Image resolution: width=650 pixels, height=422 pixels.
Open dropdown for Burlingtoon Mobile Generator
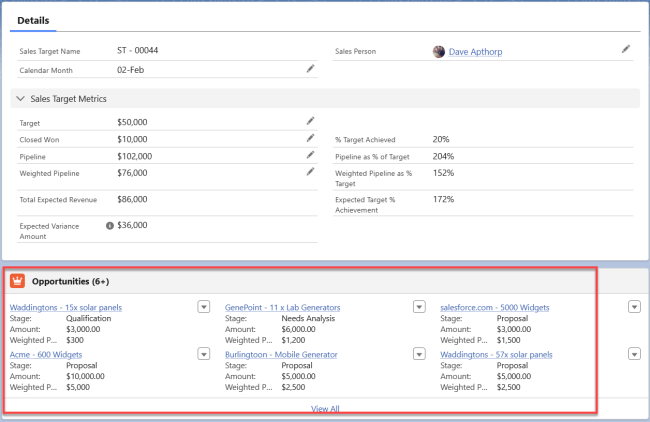419,354
